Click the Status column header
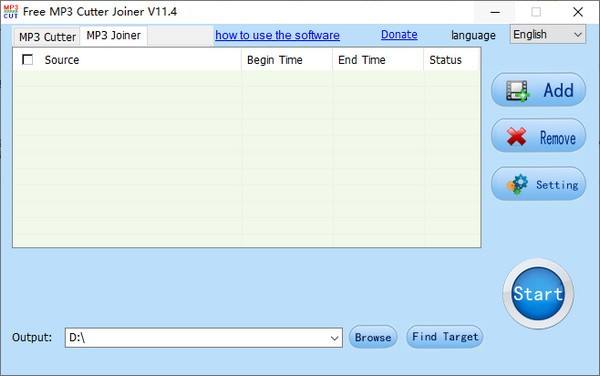Screen dimensions: 600x376 pos(452,60)
